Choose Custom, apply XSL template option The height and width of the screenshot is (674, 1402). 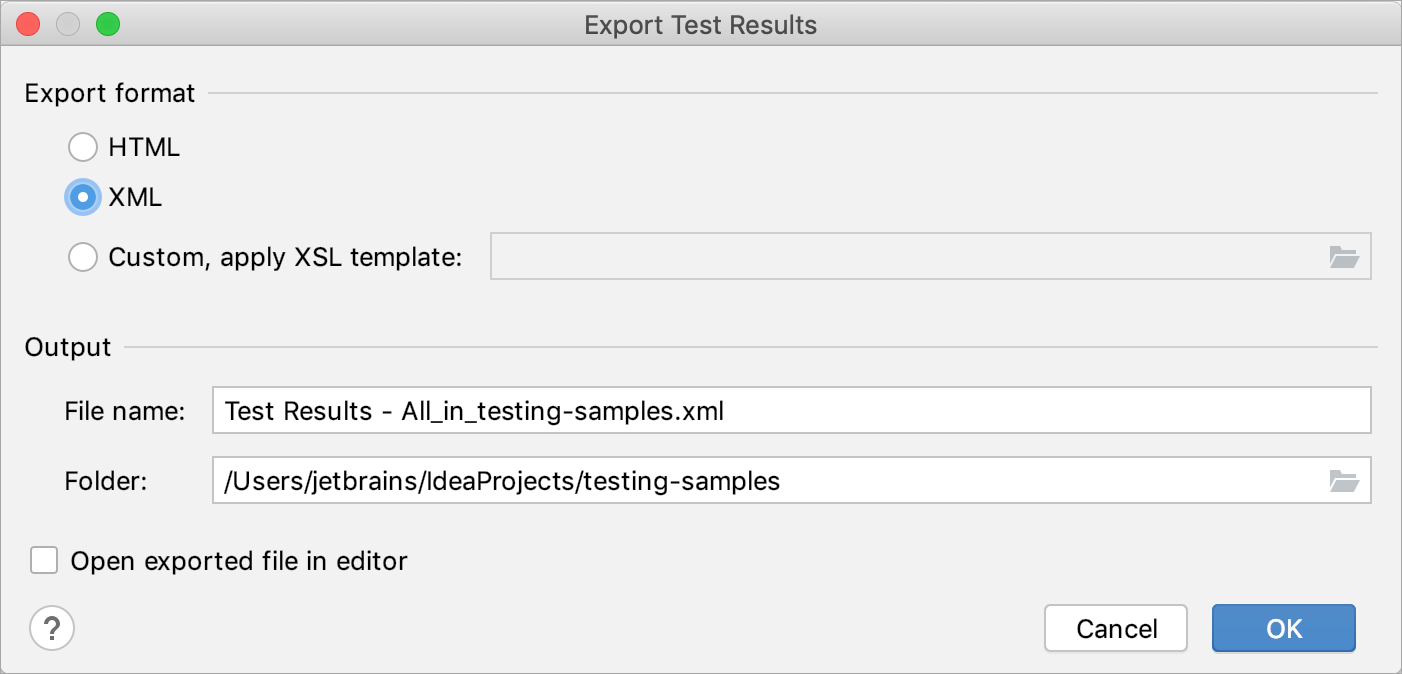click(83, 257)
